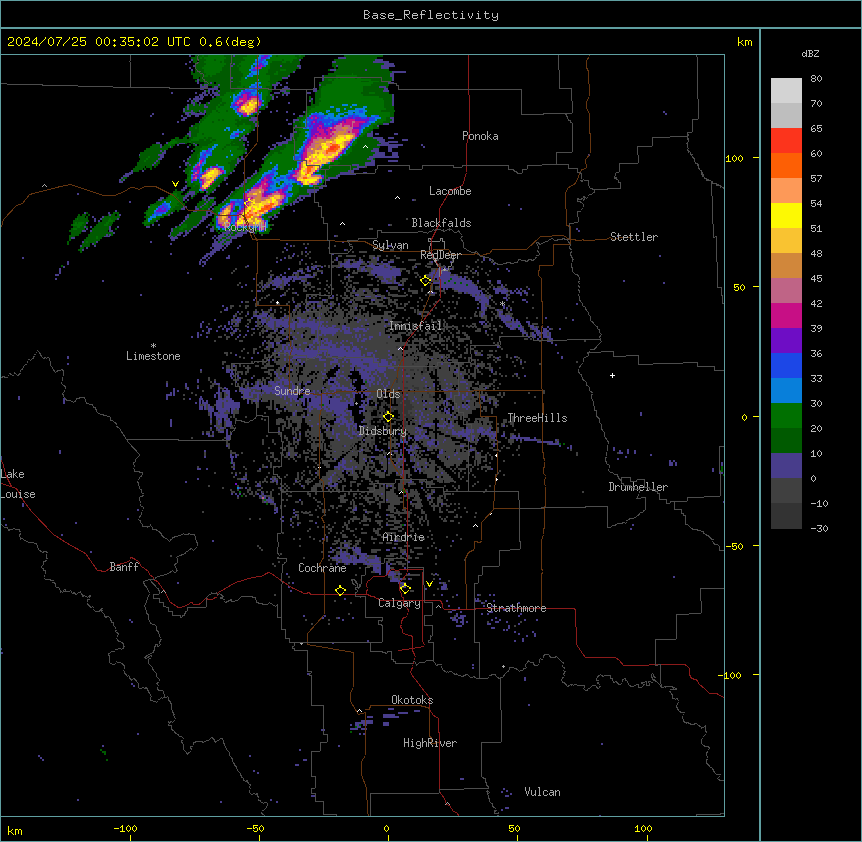Click the Blackfalds city label
862x842 pixels.
[441, 223]
